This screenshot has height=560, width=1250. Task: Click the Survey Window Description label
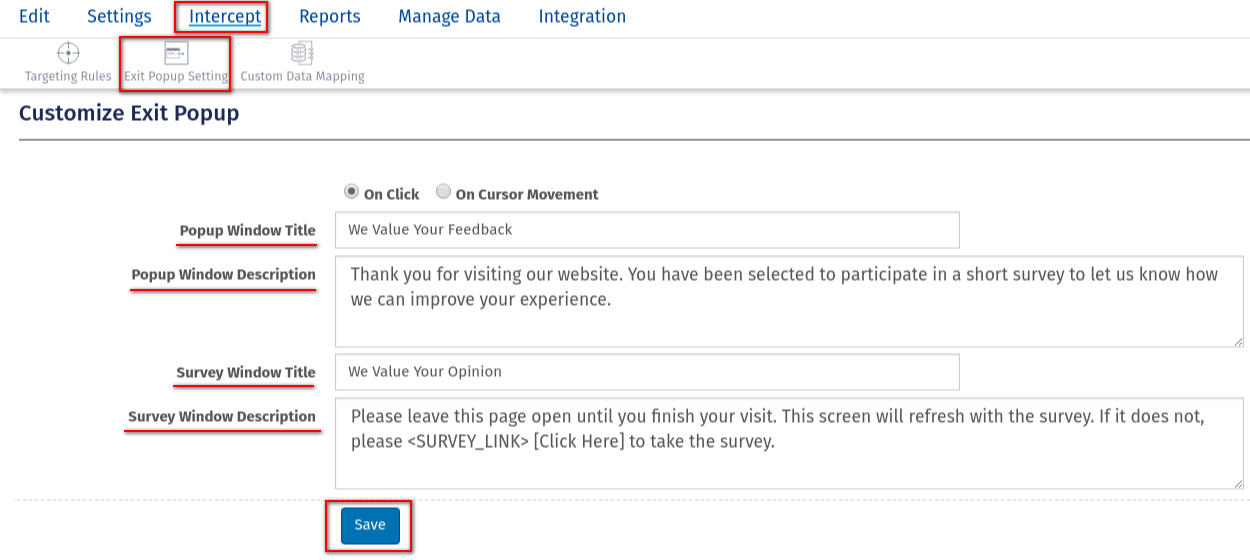tap(222, 417)
